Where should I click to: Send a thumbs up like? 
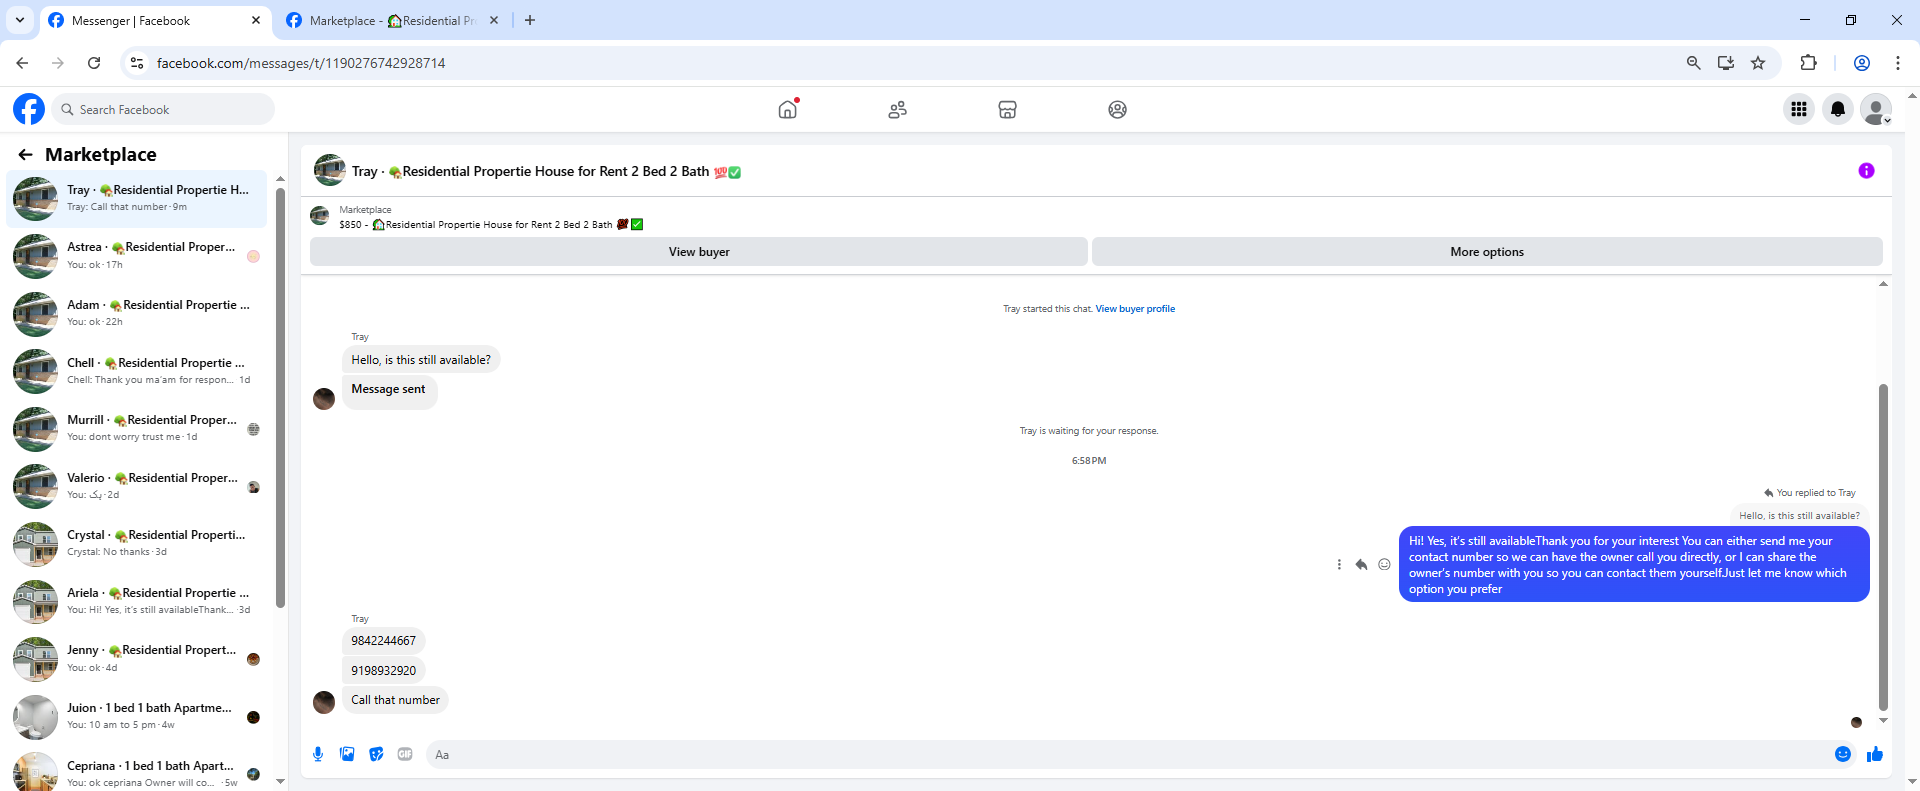point(1875,754)
